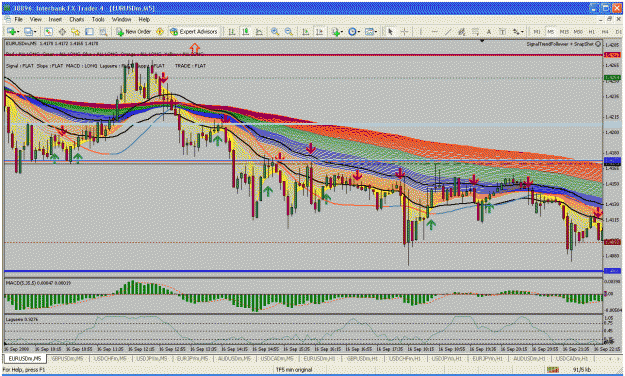Open the Profiles toolbar button
The width and height of the screenshot is (625, 376).
[x=29, y=31]
